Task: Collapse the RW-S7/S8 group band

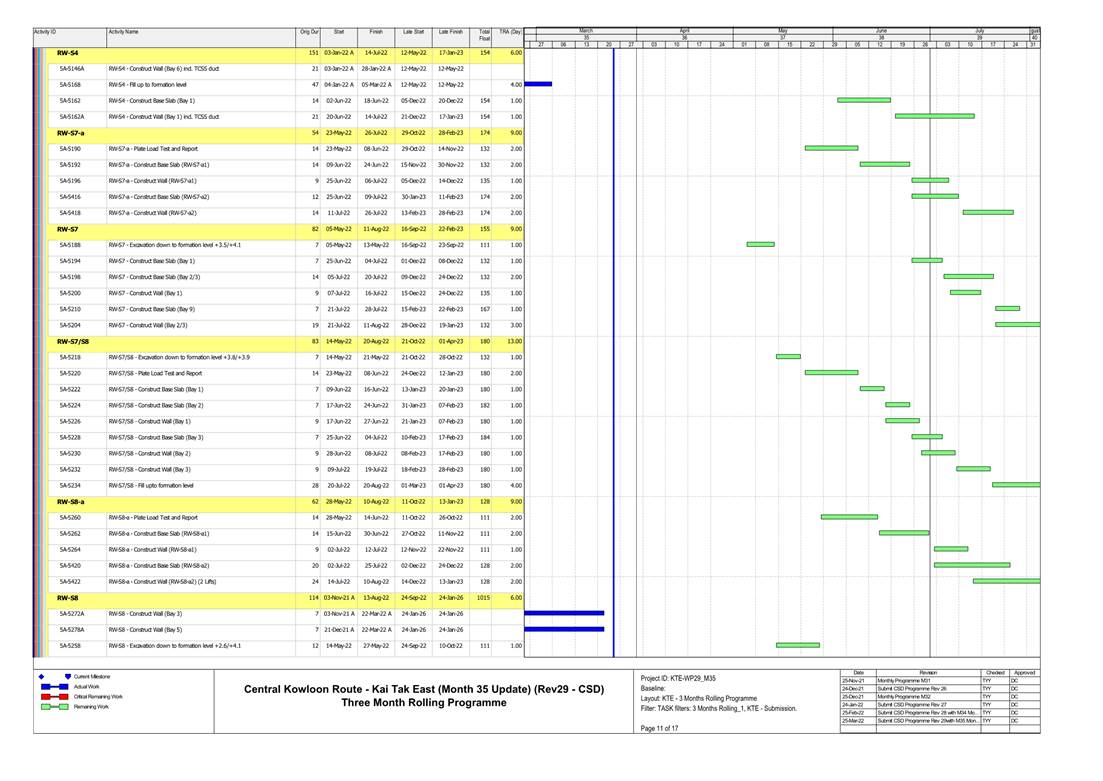Action: (72, 341)
